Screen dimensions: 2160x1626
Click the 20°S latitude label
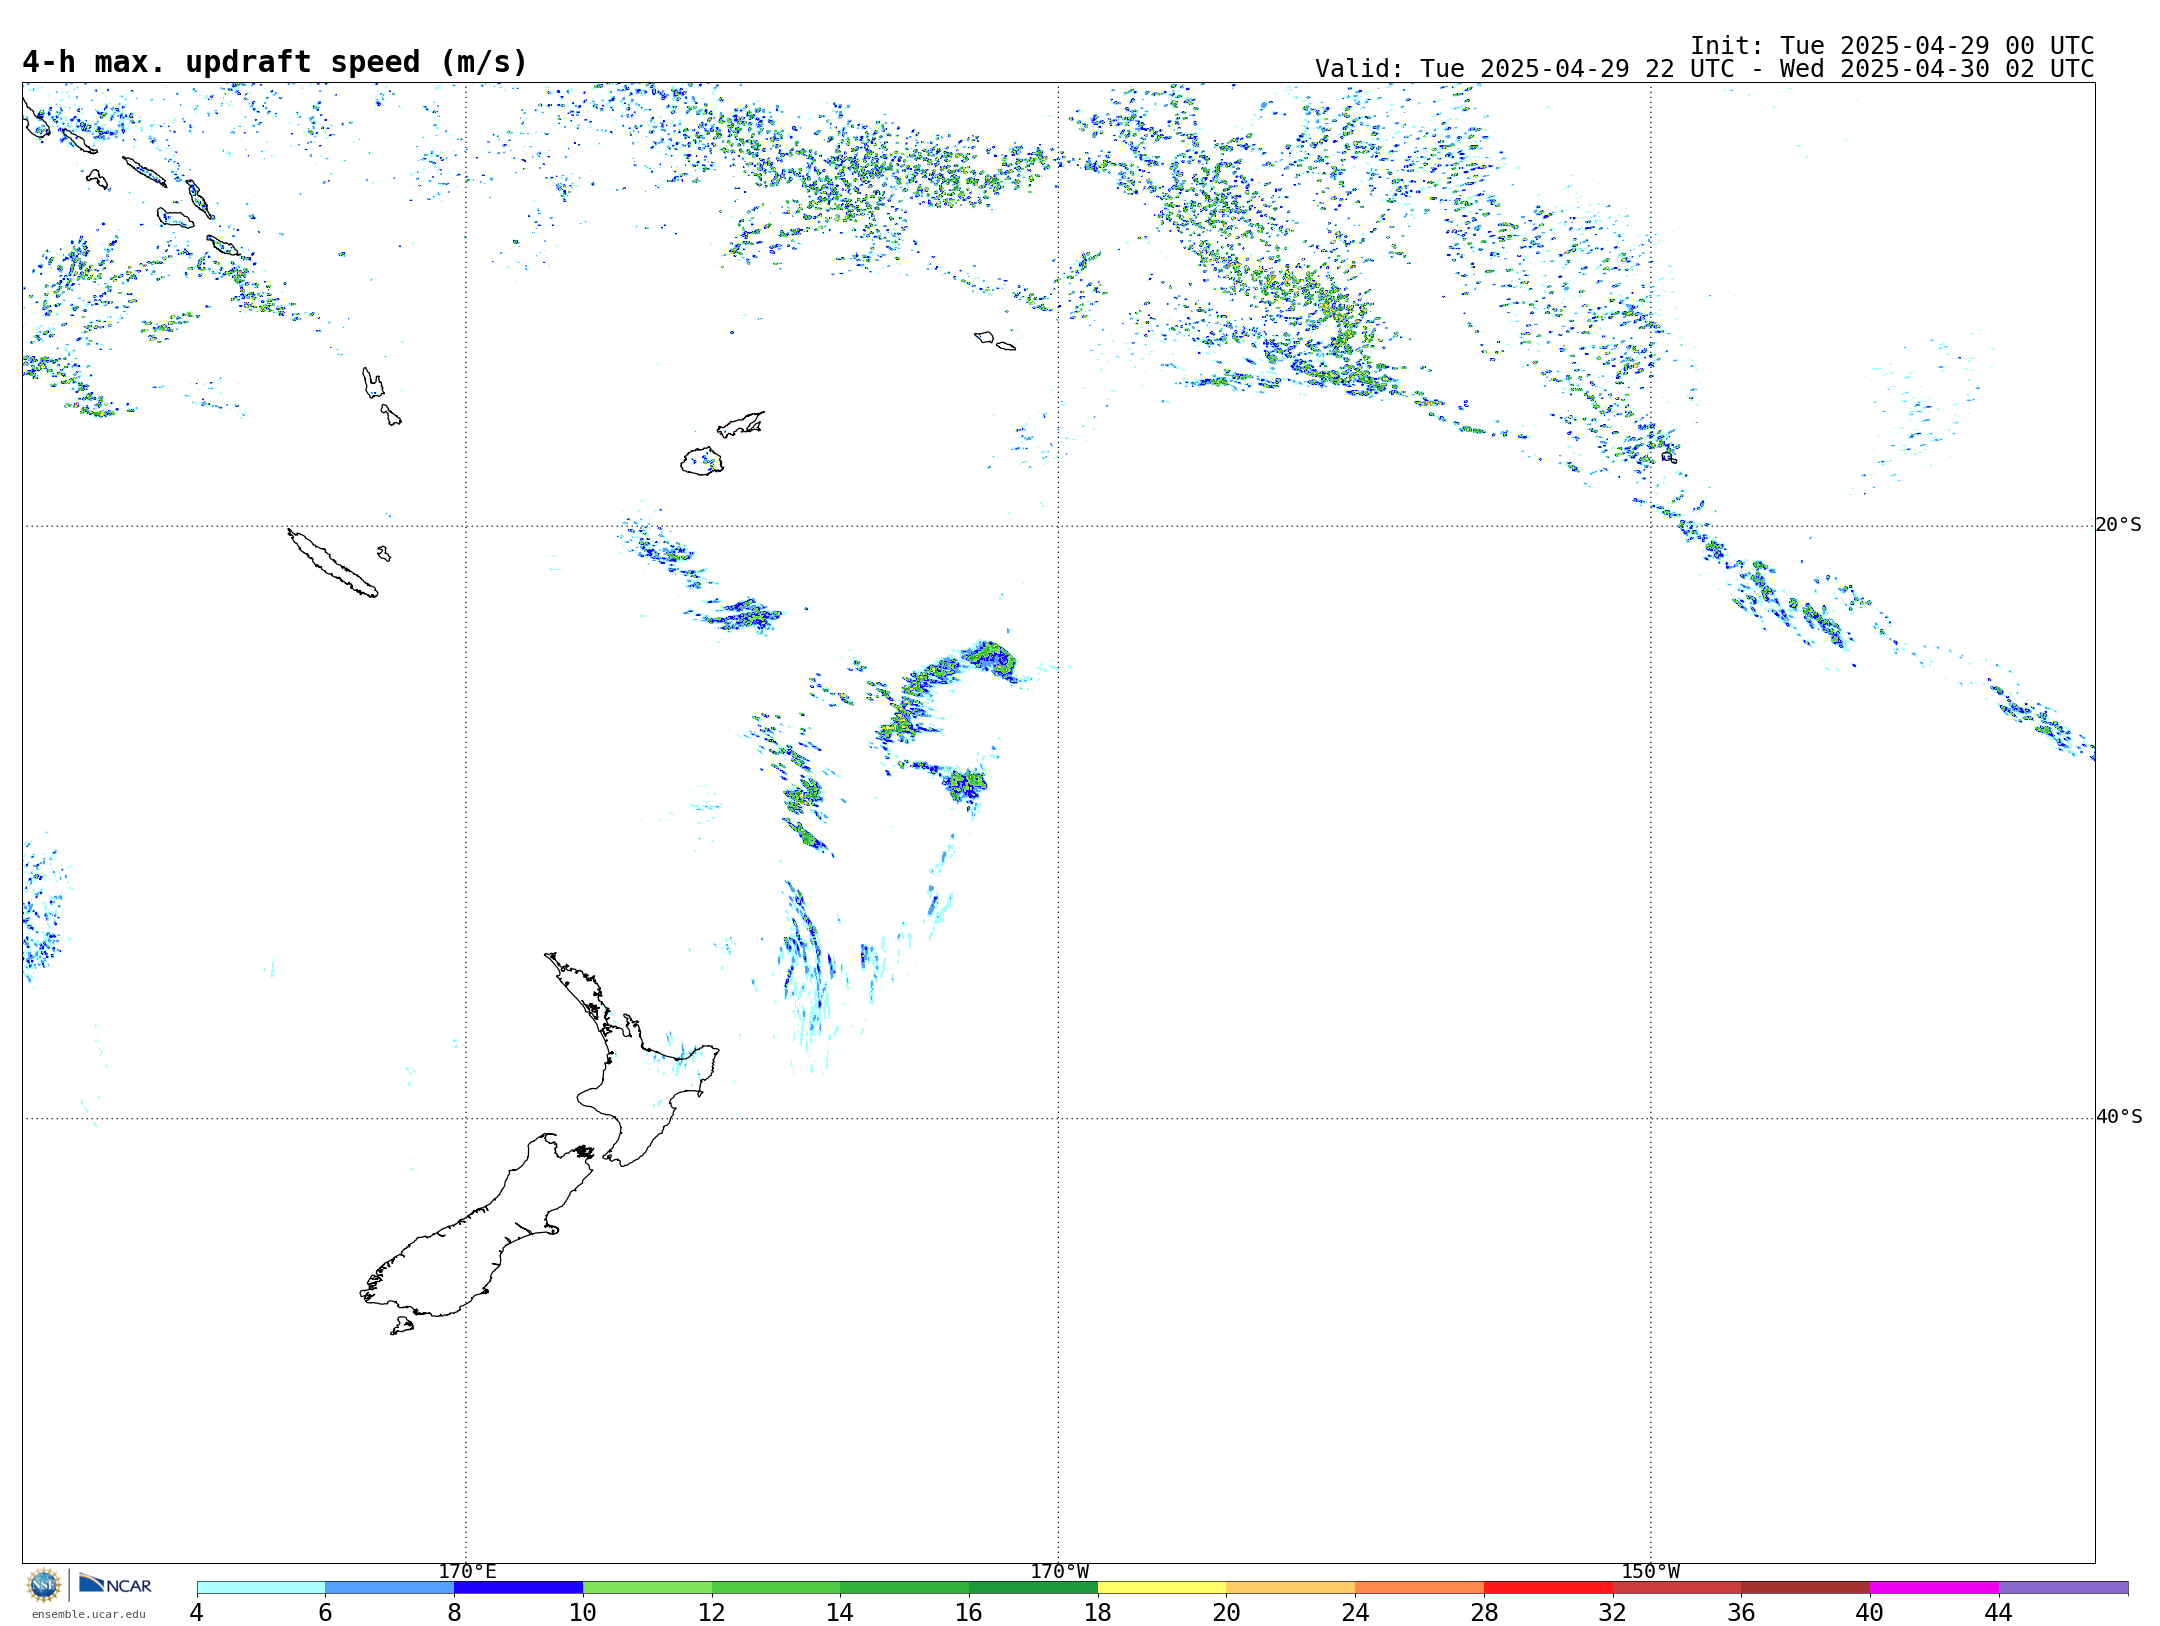pyautogui.click(x=2118, y=525)
